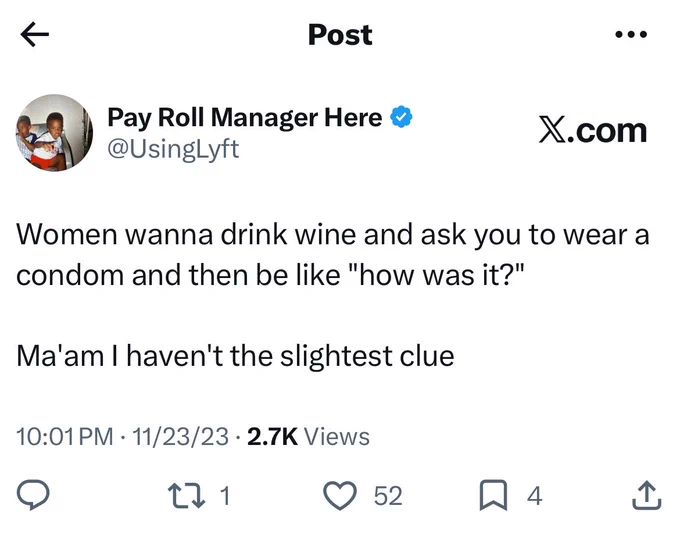Open the profile picture thumbnail
This screenshot has height=552, width=680.
click(x=54, y=133)
